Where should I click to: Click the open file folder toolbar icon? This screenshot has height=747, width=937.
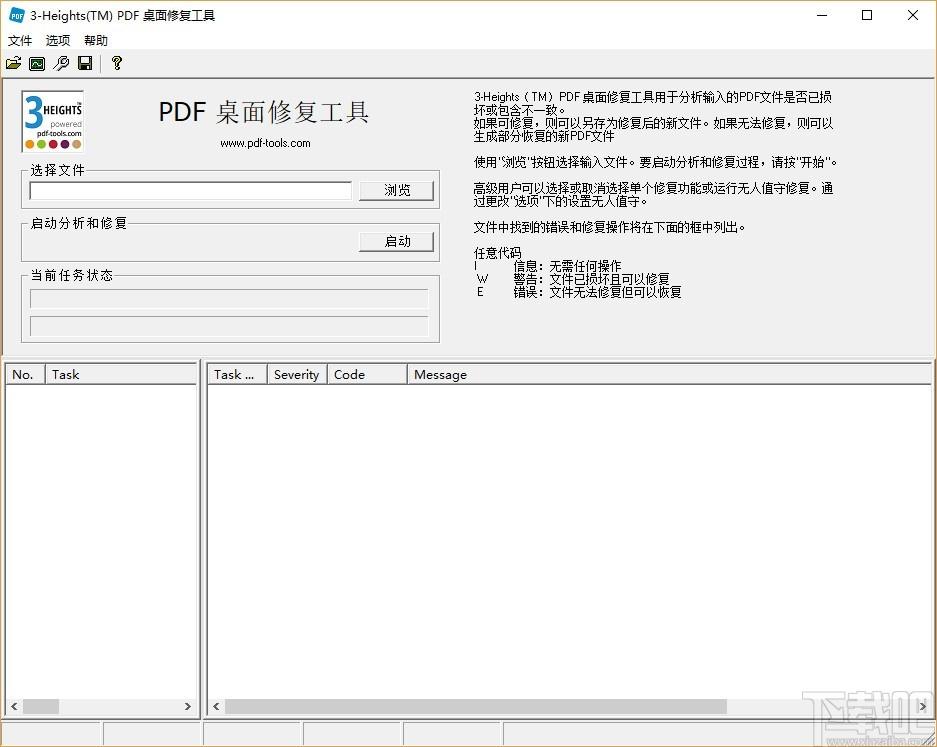click(x=14, y=63)
